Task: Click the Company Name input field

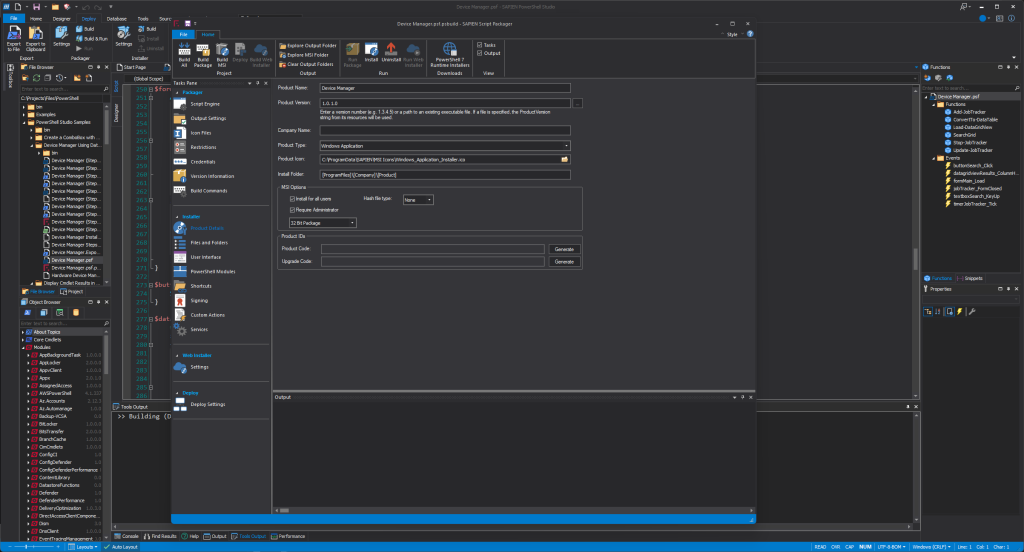Action: [x=445, y=130]
